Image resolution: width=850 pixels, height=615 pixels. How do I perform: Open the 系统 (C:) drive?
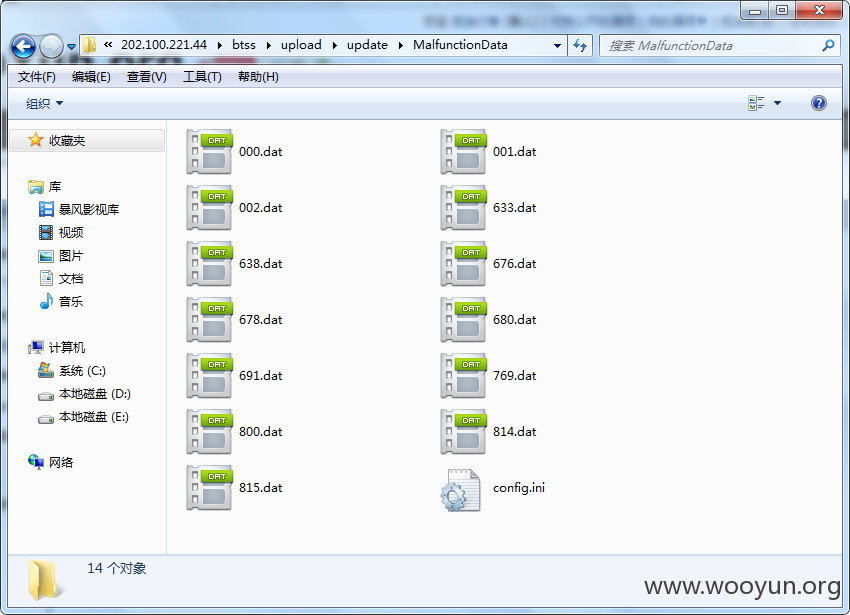tap(72, 370)
